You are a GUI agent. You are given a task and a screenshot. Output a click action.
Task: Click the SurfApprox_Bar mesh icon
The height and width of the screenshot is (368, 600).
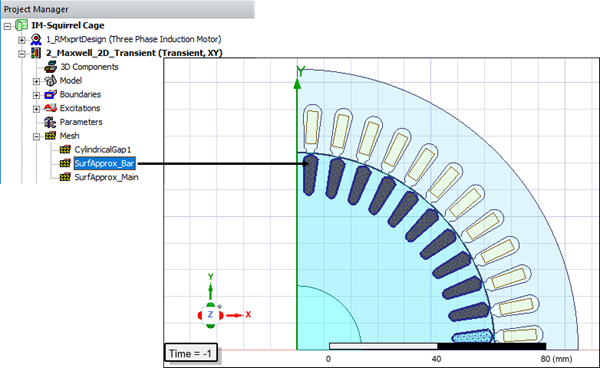click(x=65, y=163)
